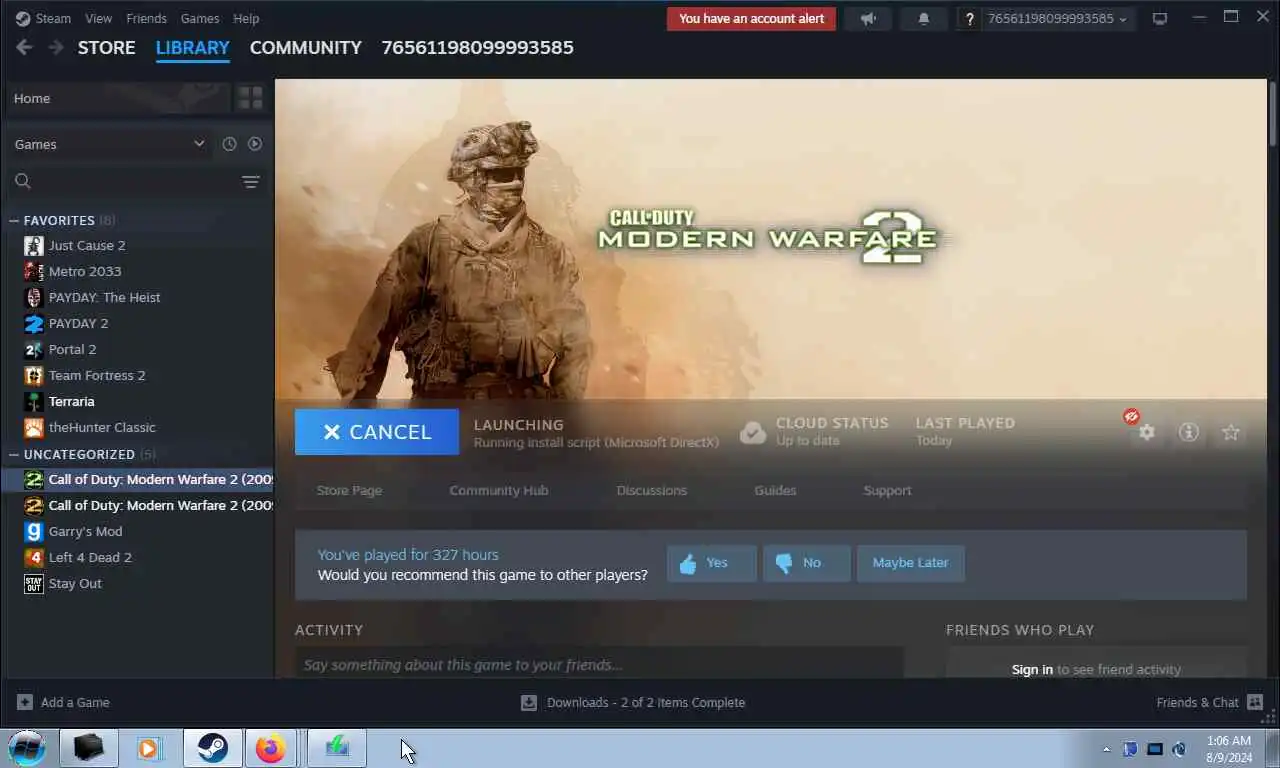Viewport: 1280px width, 768px height.
Task: Click the thumbs up Yes button
Action: tap(712, 563)
